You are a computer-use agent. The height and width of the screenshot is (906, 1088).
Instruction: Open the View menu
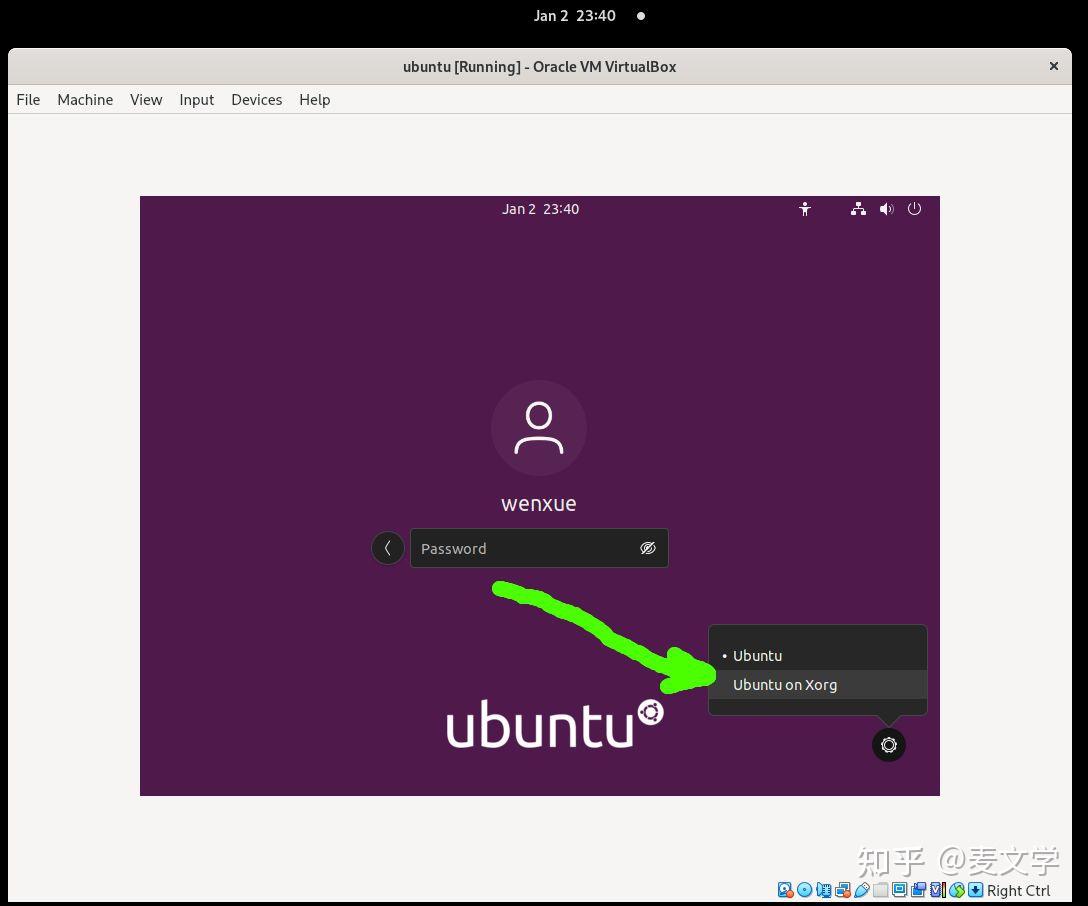(146, 100)
